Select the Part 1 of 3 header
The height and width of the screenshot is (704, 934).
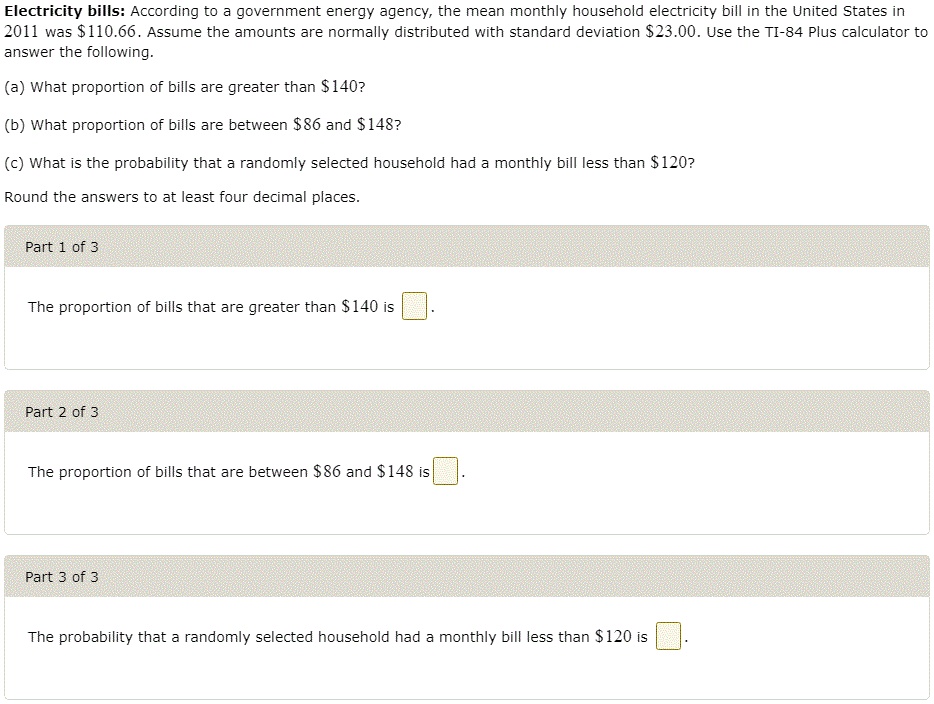[62, 246]
